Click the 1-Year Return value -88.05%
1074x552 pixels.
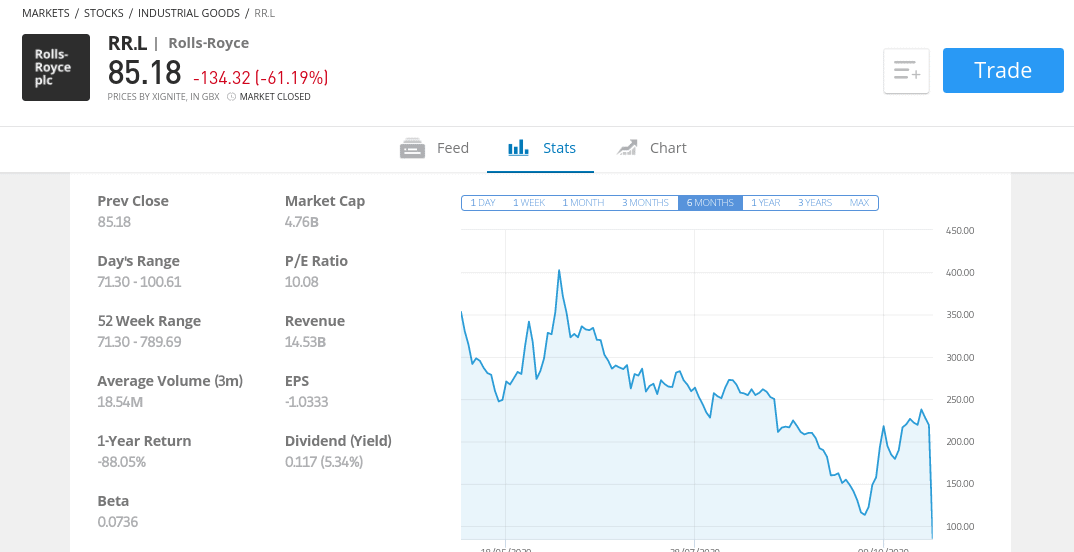[121, 461]
